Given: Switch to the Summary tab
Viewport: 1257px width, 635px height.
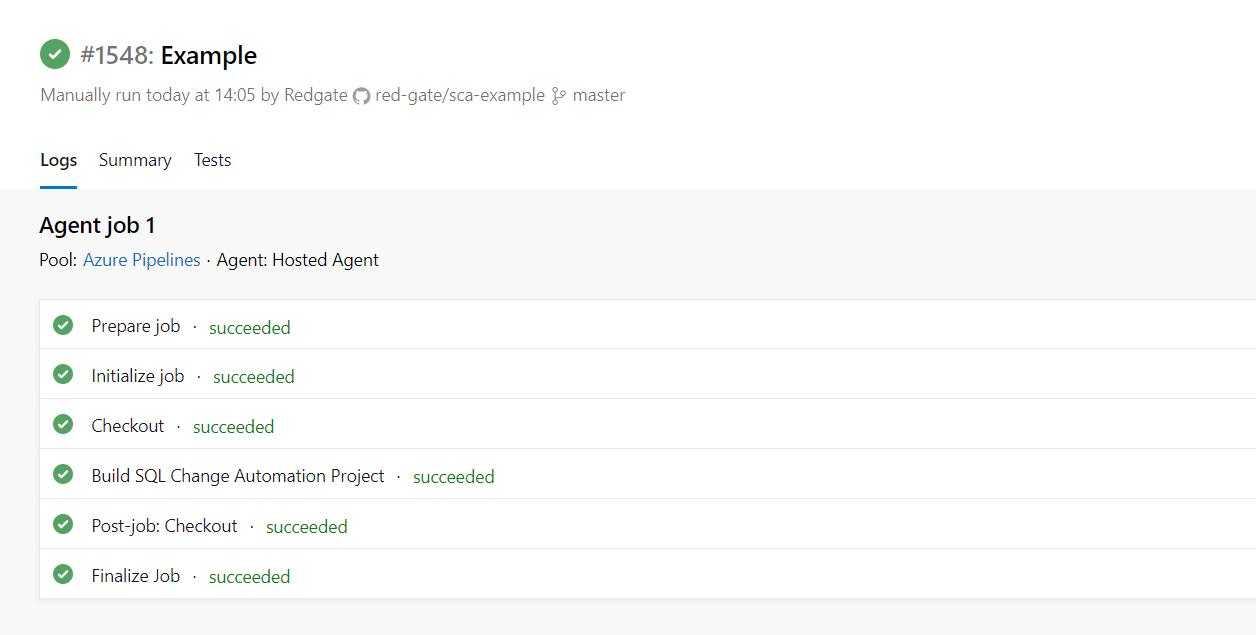Looking at the screenshot, I should [135, 160].
